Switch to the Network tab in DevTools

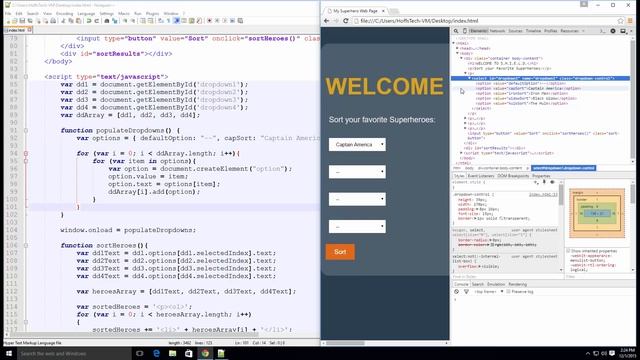point(497,31)
